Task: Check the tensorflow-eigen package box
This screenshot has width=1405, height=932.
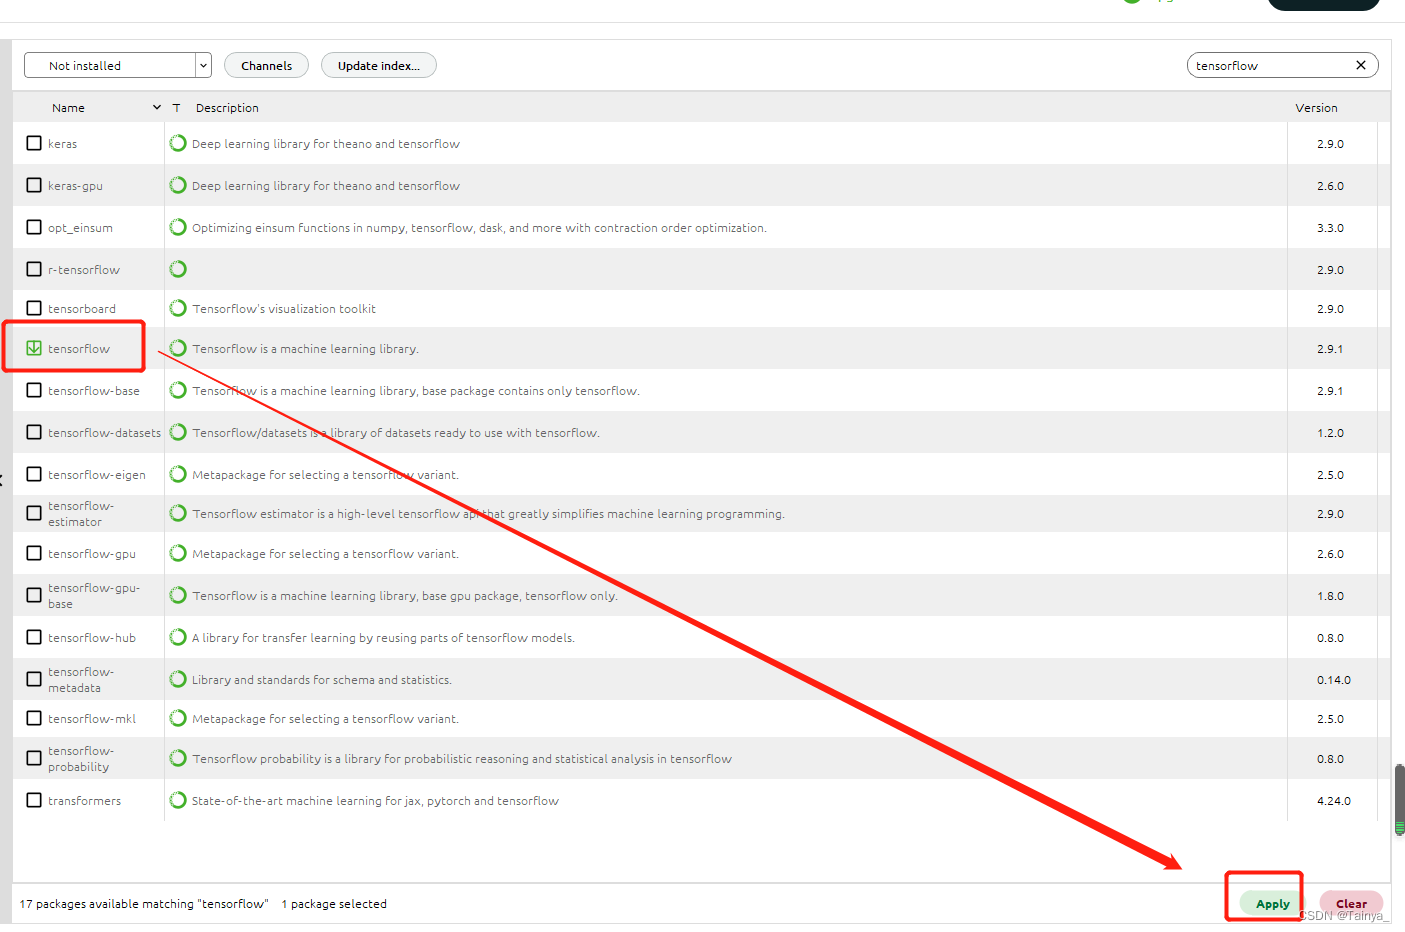Action: [34, 474]
